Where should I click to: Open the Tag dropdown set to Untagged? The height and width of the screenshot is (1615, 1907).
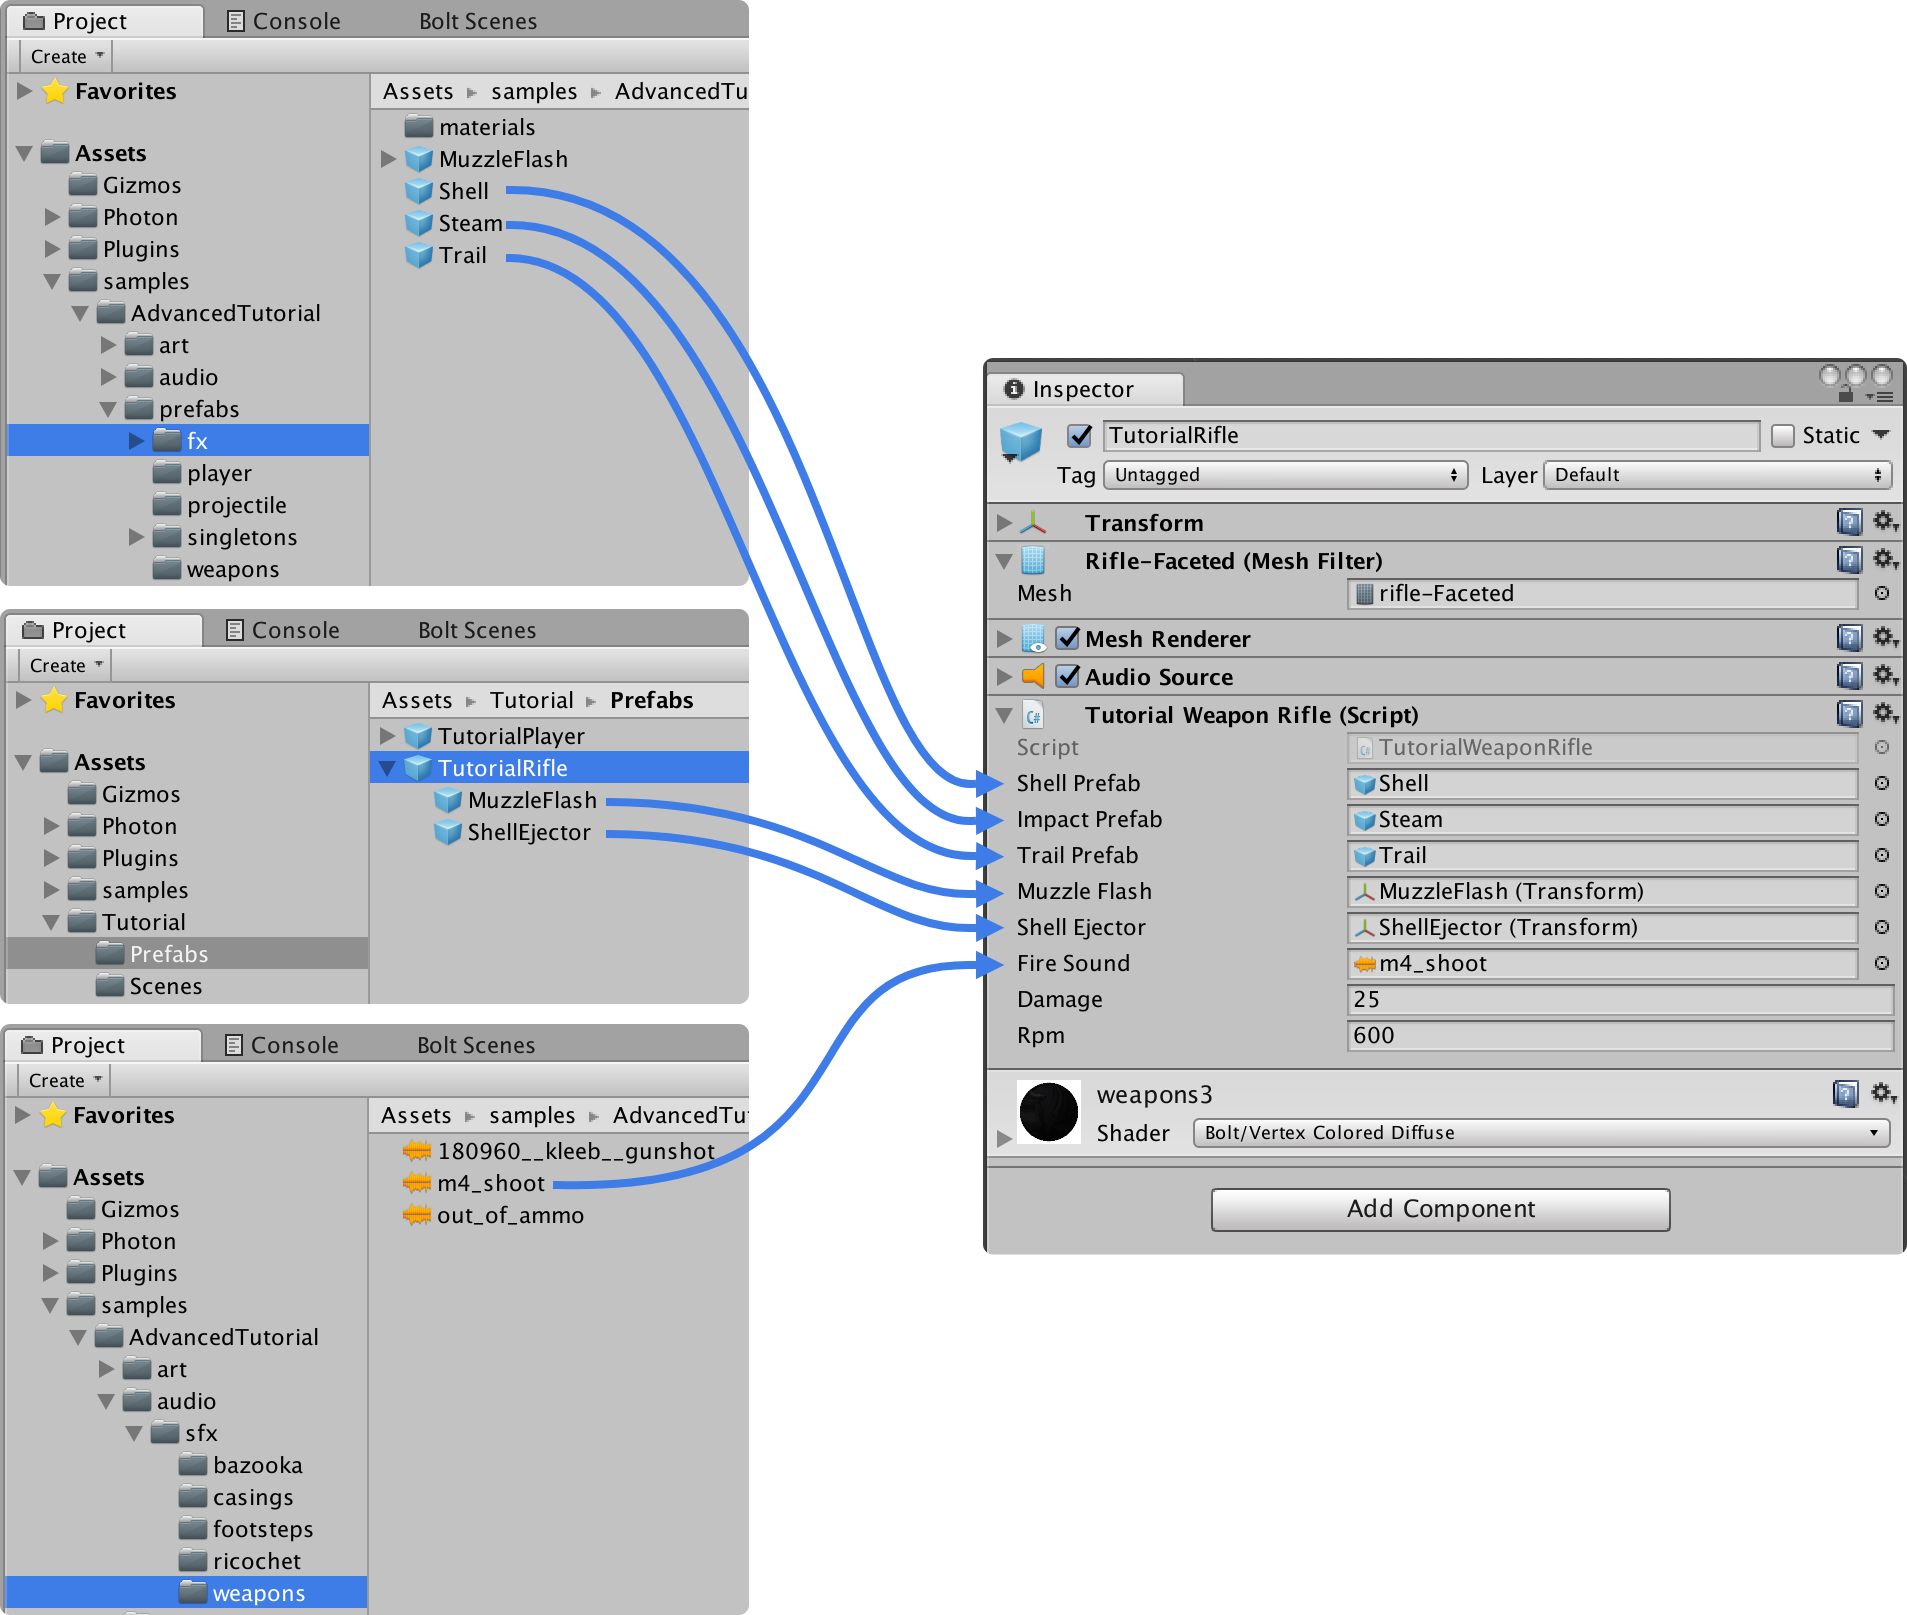coord(1285,475)
